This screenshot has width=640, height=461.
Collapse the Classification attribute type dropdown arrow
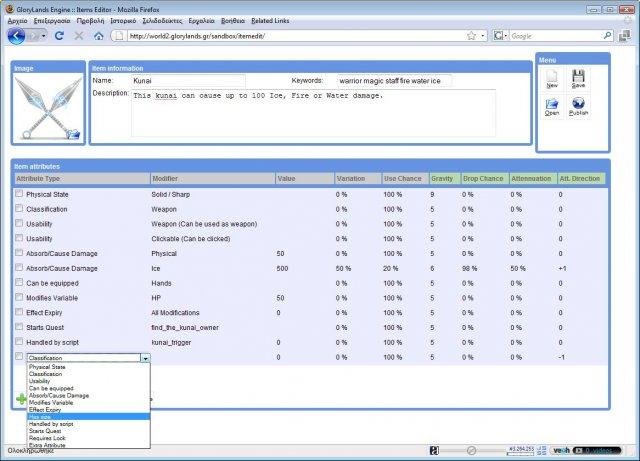click(145, 357)
